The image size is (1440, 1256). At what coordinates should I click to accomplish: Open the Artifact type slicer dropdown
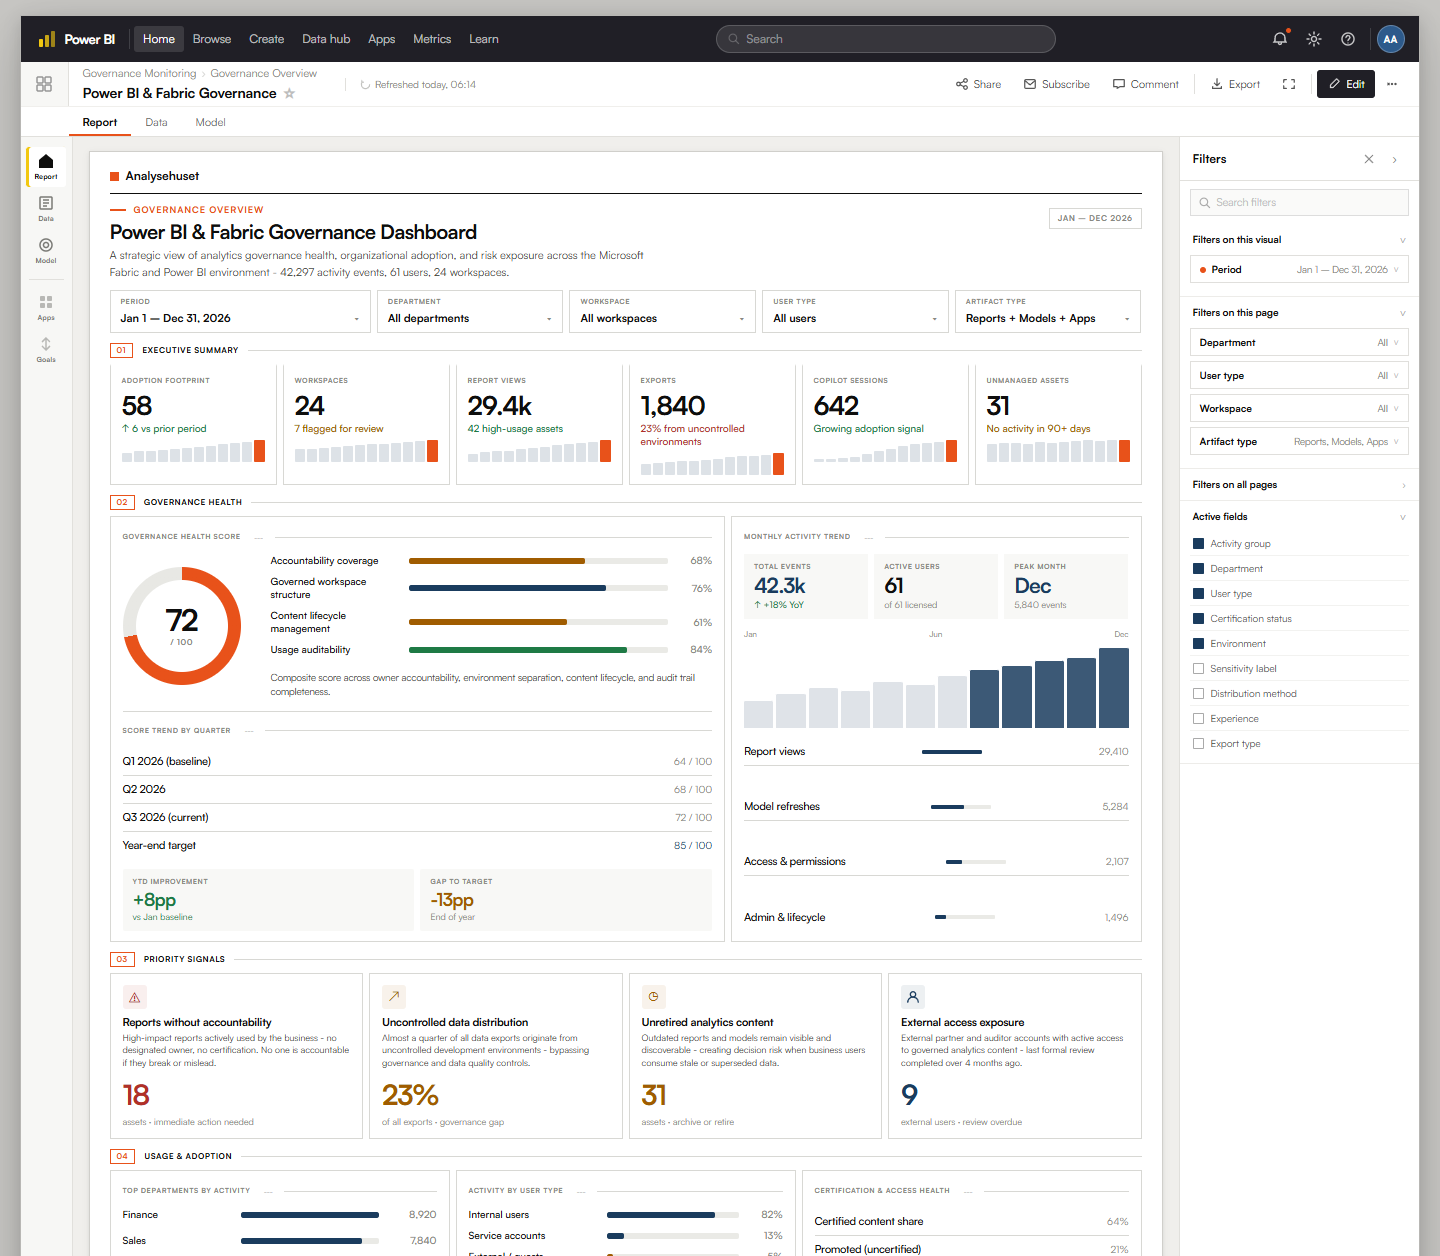pos(1048,311)
